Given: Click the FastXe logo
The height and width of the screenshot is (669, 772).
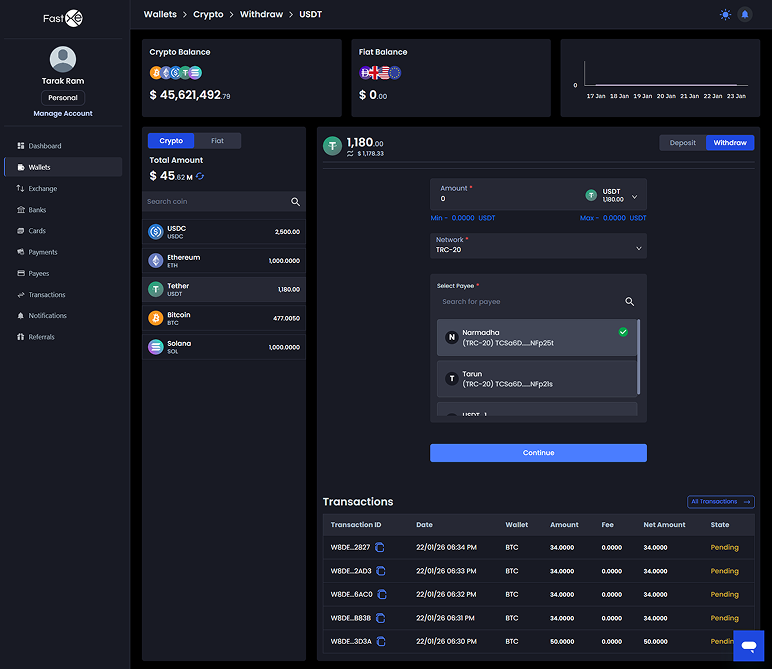Looking at the screenshot, I should pos(63,19).
